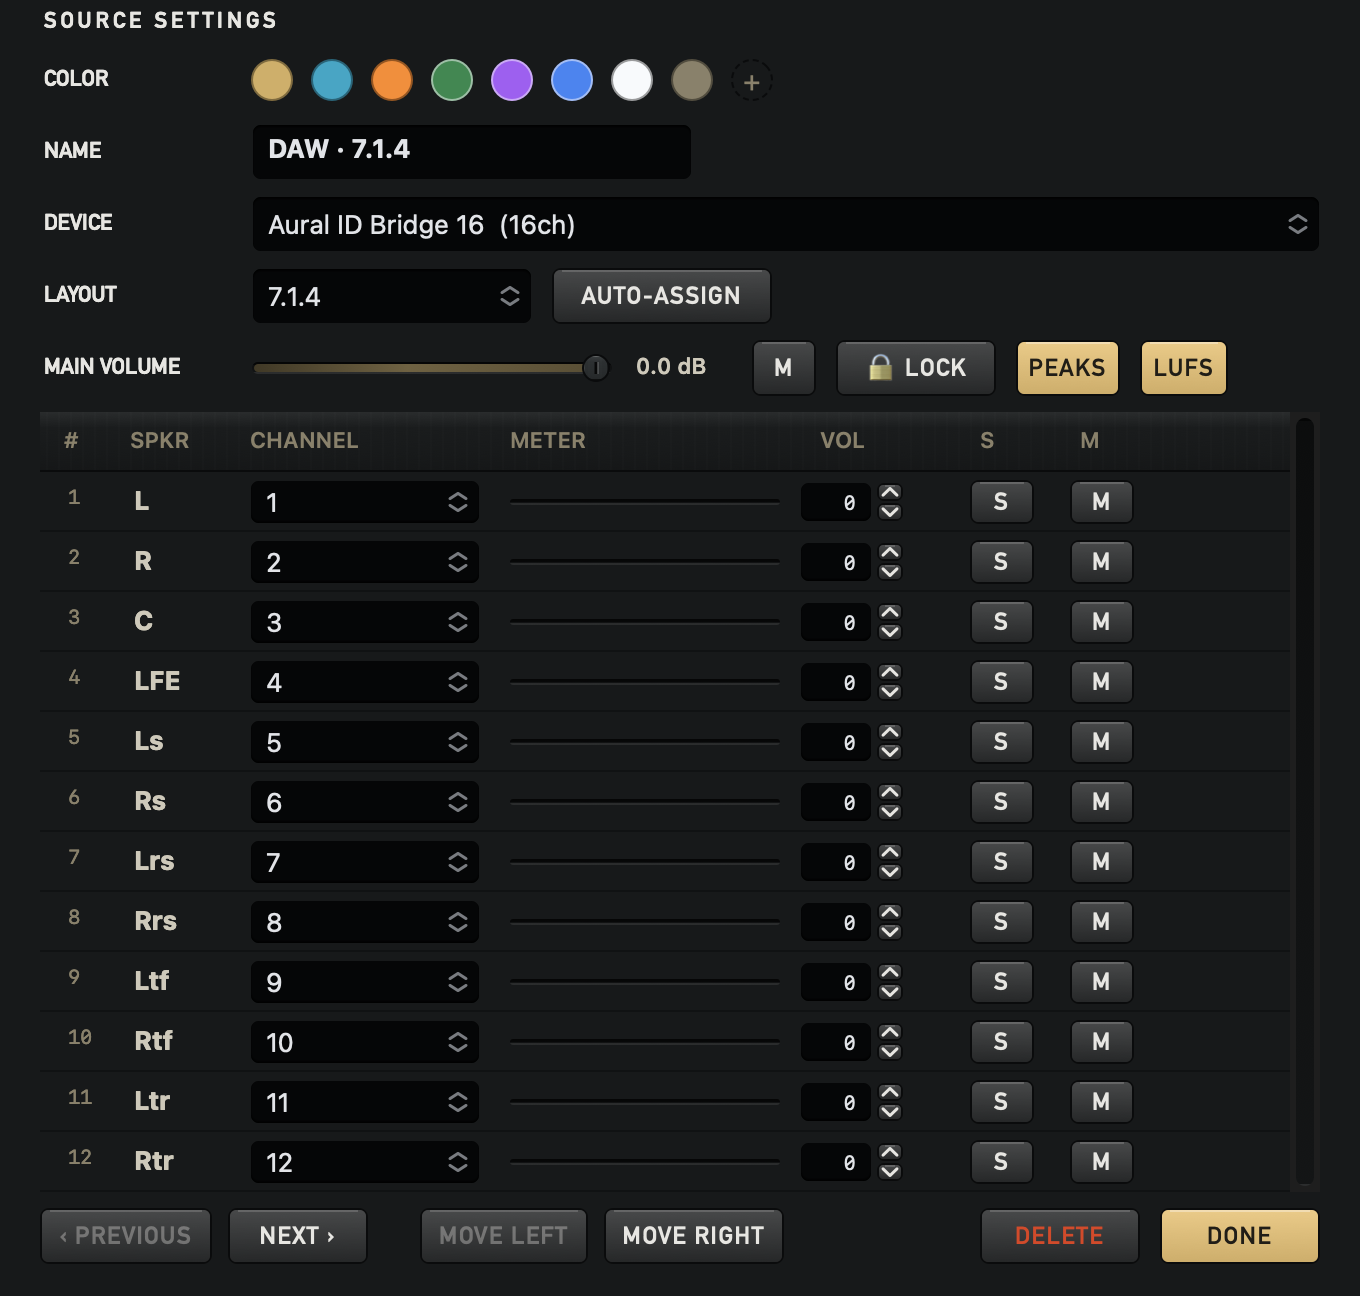Choose the bright blue color swatch
The width and height of the screenshot is (1360, 1296).
572,81
